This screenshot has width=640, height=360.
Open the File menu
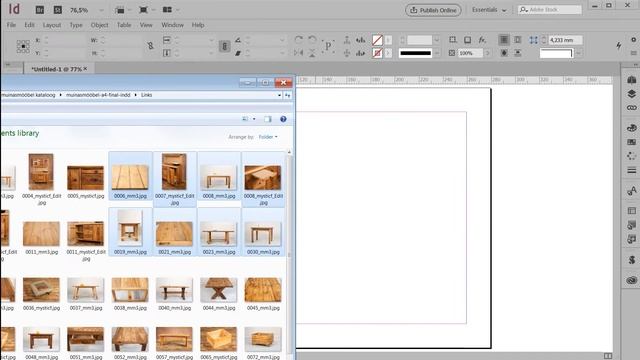(11, 25)
